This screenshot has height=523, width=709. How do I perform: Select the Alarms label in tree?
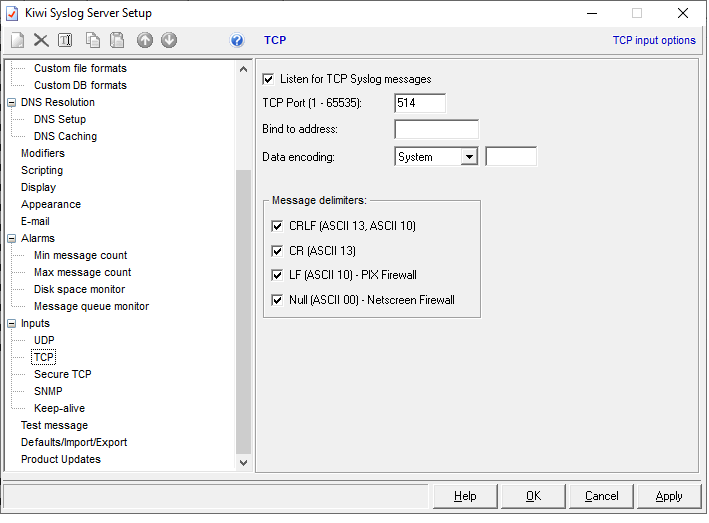[38, 238]
